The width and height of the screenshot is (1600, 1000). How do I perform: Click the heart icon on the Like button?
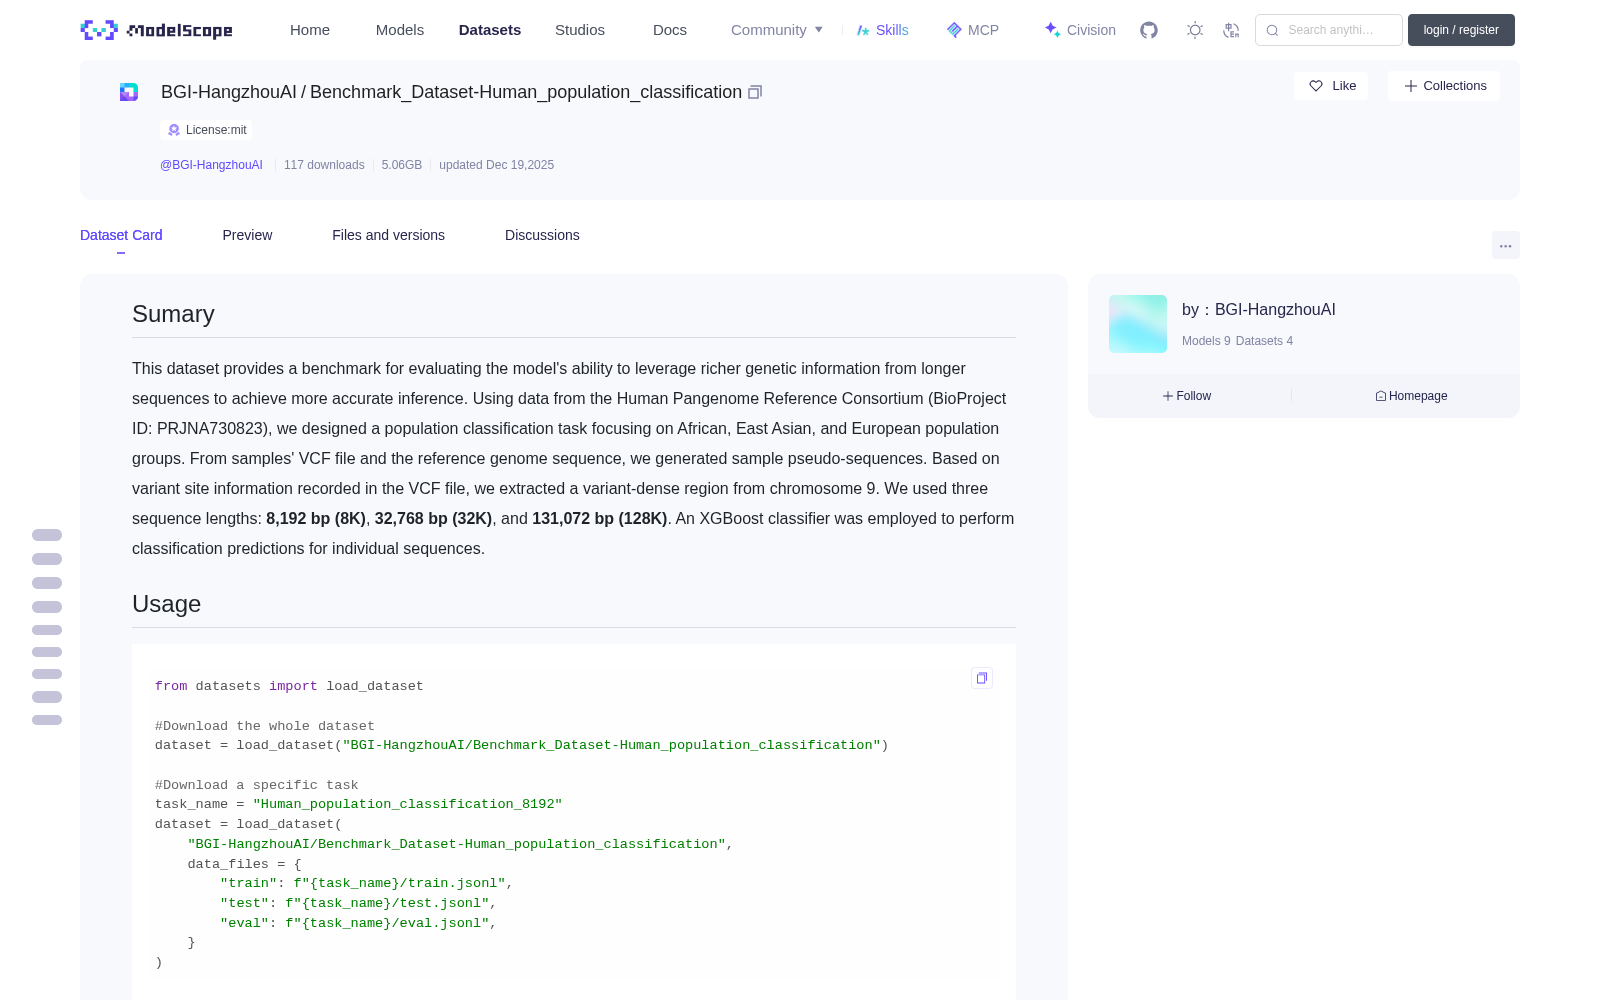click(x=1316, y=86)
